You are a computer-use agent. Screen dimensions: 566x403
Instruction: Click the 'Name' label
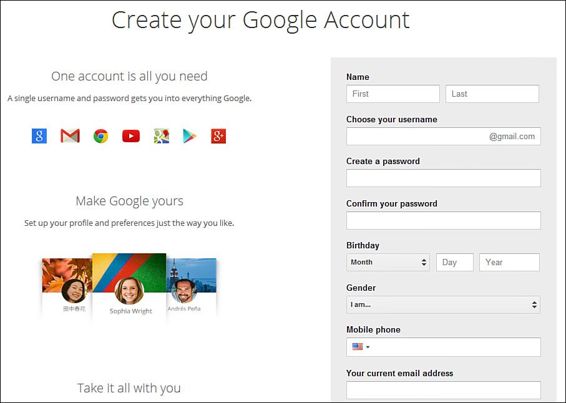357,77
